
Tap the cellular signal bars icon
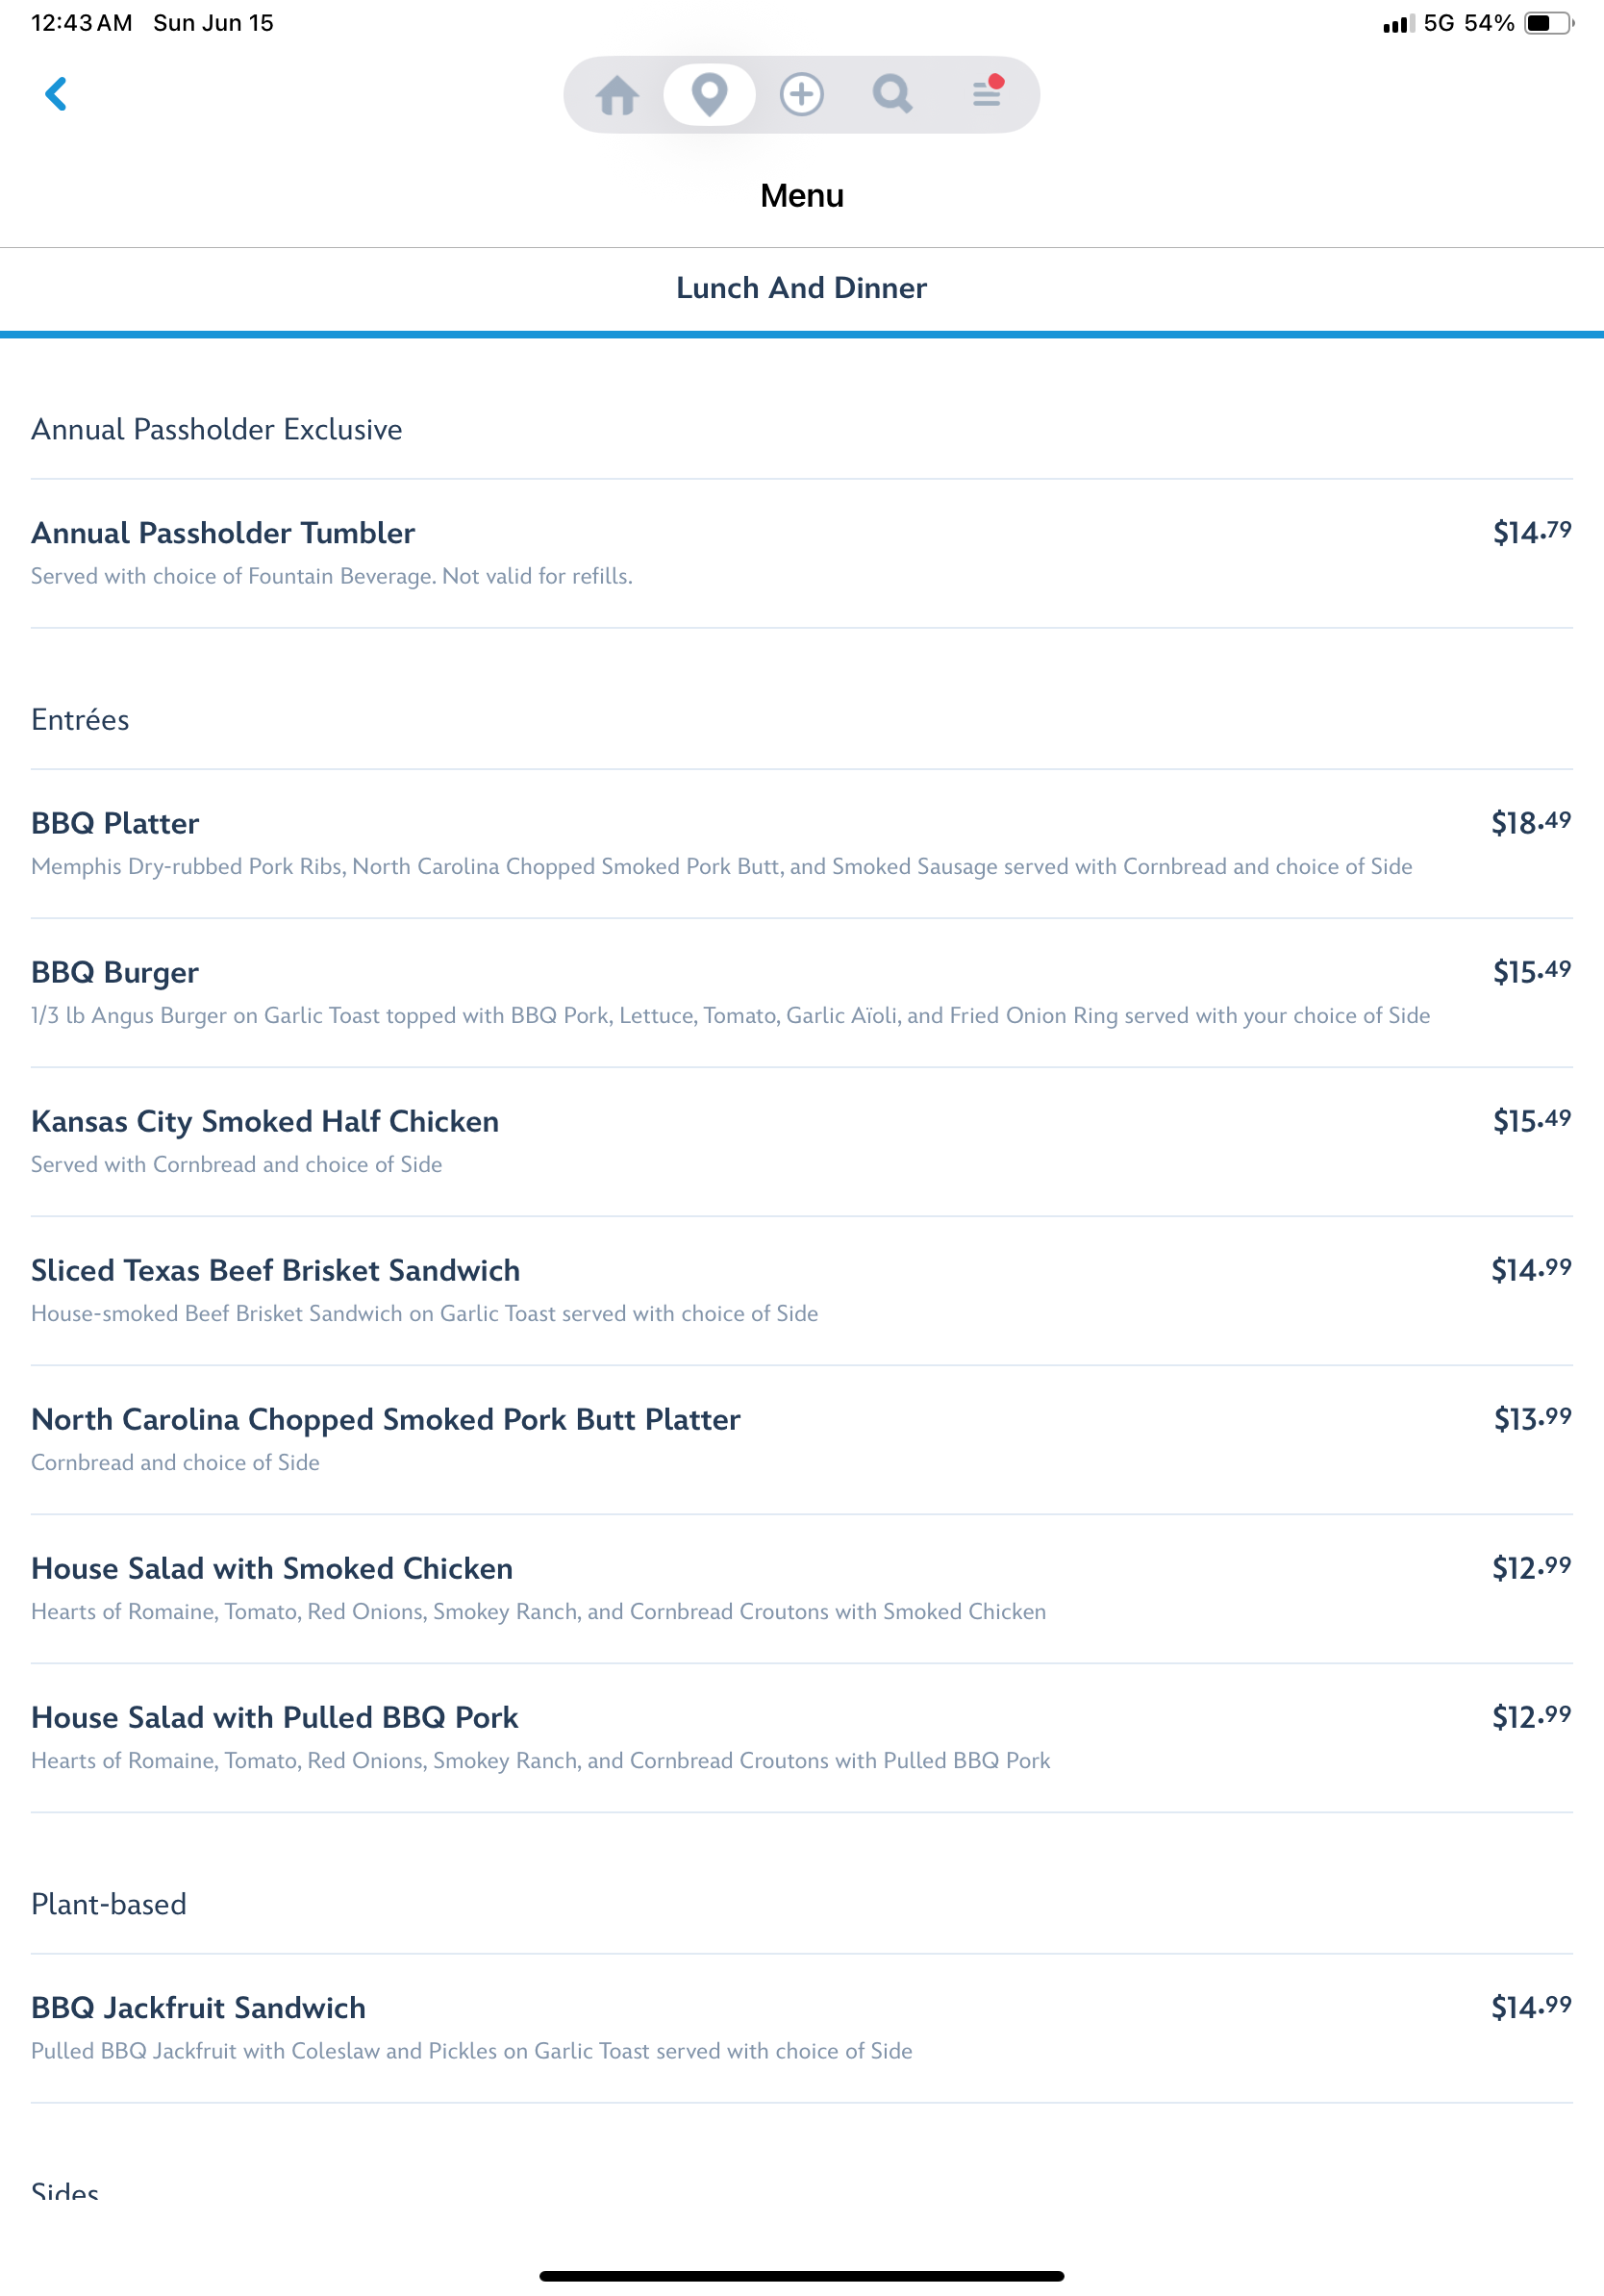tap(1397, 24)
